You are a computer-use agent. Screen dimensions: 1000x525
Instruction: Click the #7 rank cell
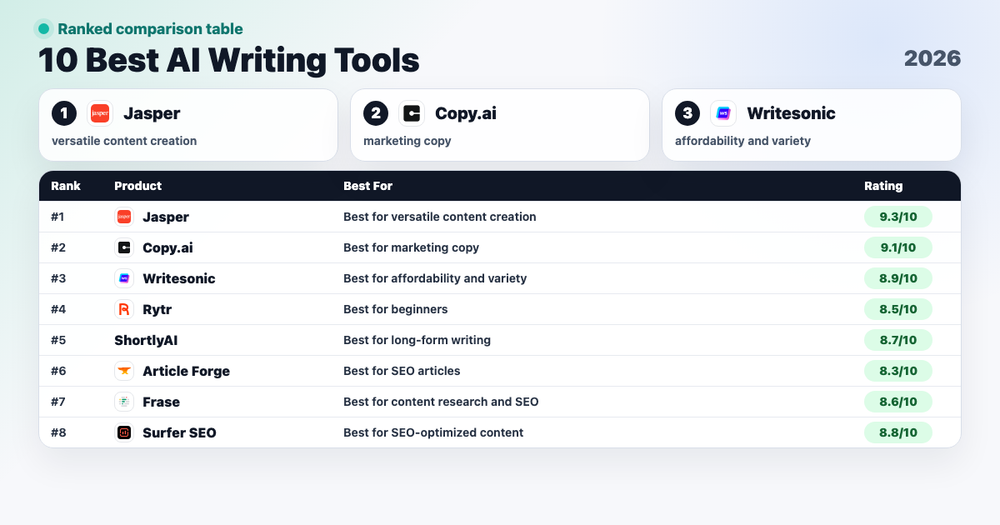[x=58, y=402]
